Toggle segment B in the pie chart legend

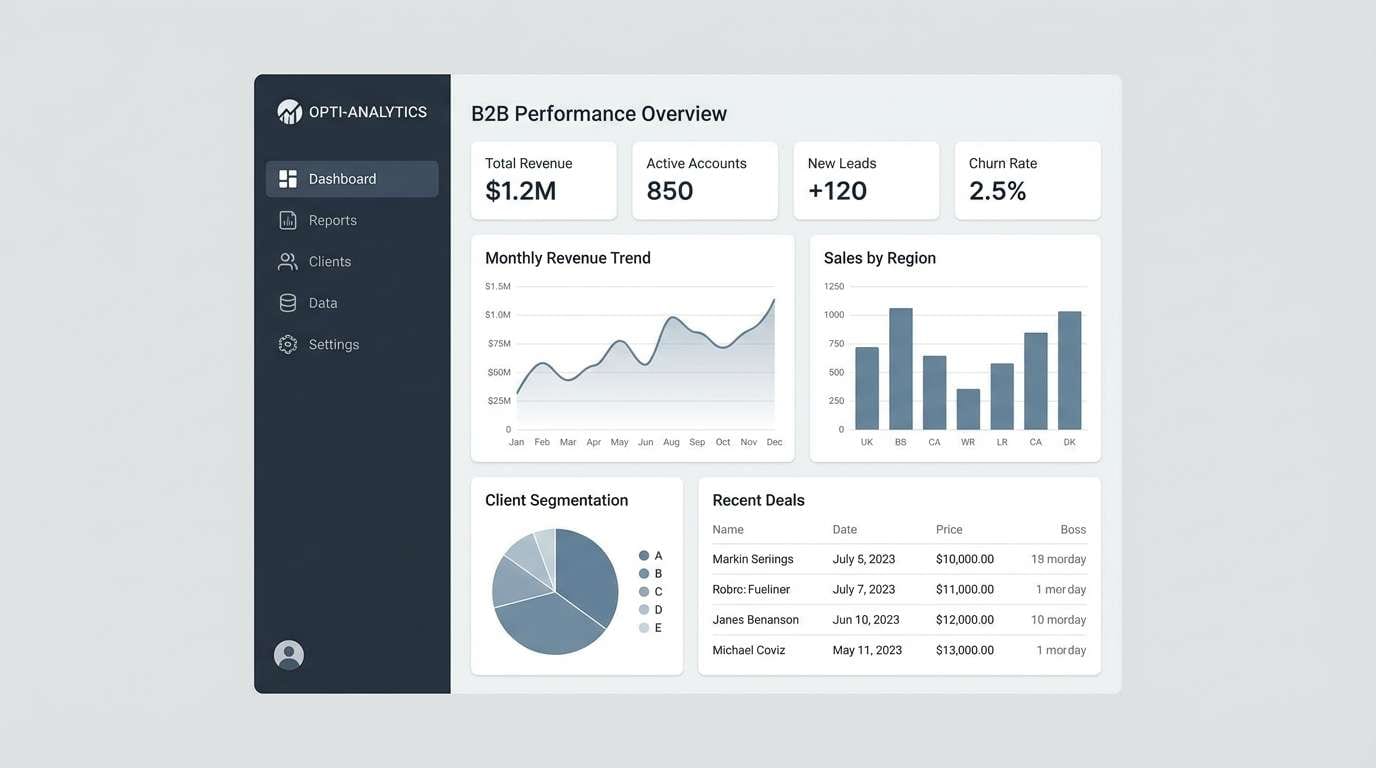coord(644,573)
